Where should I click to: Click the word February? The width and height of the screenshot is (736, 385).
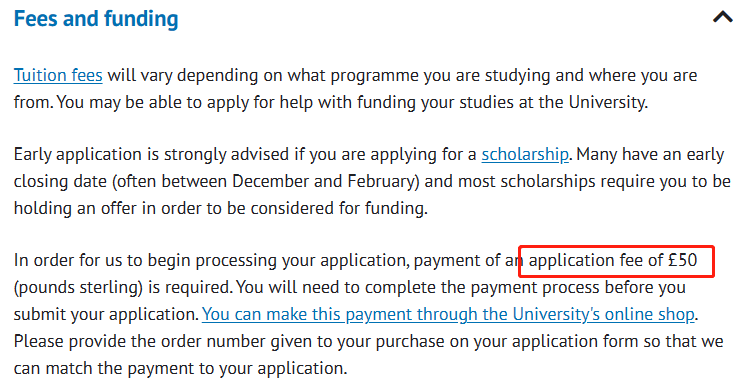[383, 181]
